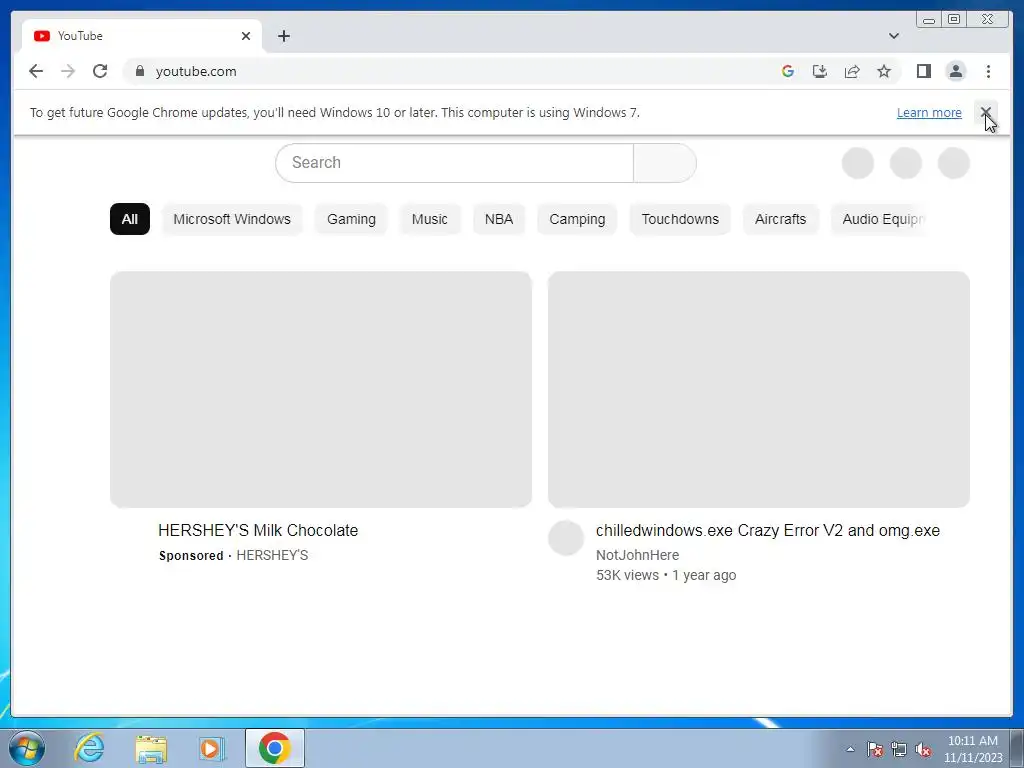Open the Chrome side panel
Viewport: 1024px width, 768px height.
point(923,71)
